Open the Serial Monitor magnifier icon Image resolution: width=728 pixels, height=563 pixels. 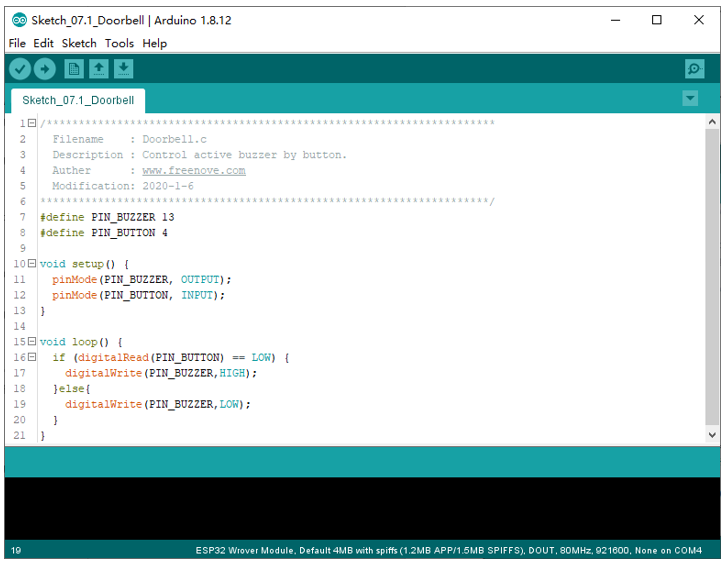tap(694, 69)
